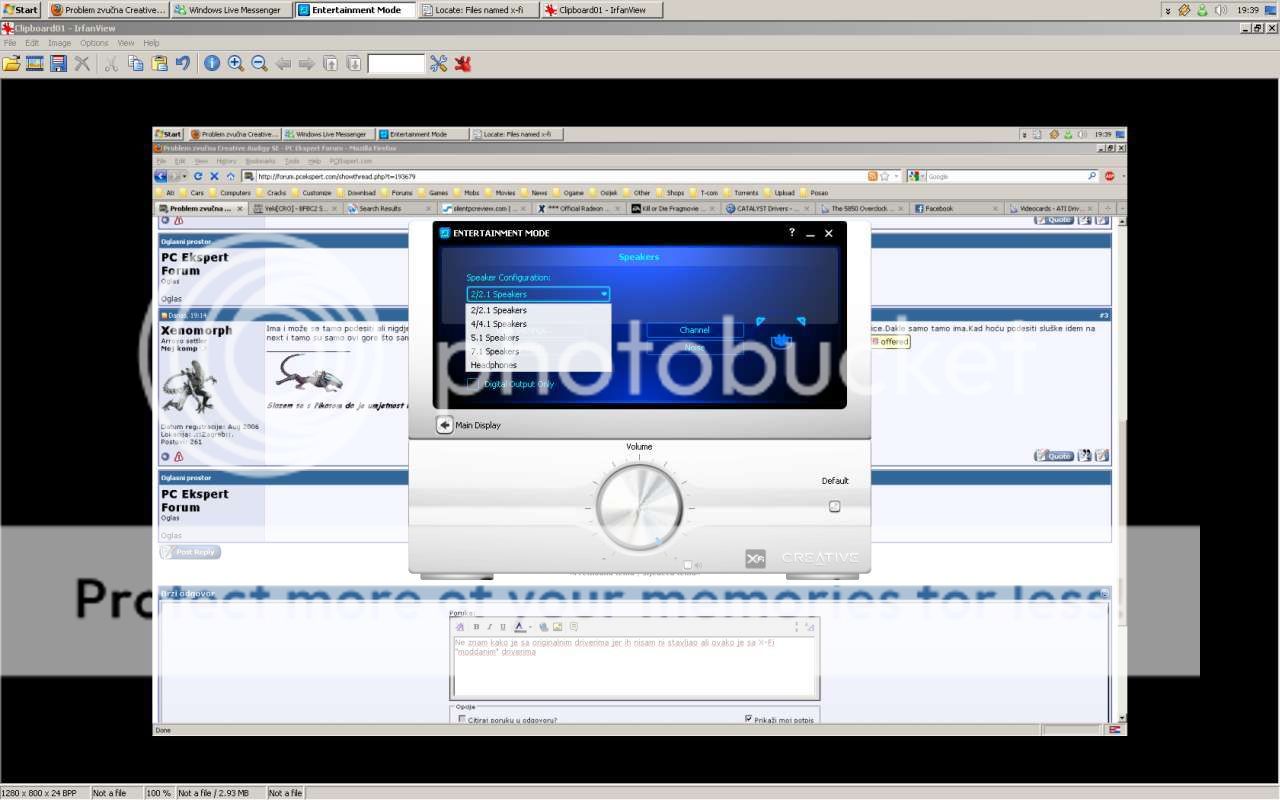Zoom out using the magnifier minus icon
1280x800 pixels.
pyautogui.click(x=259, y=63)
